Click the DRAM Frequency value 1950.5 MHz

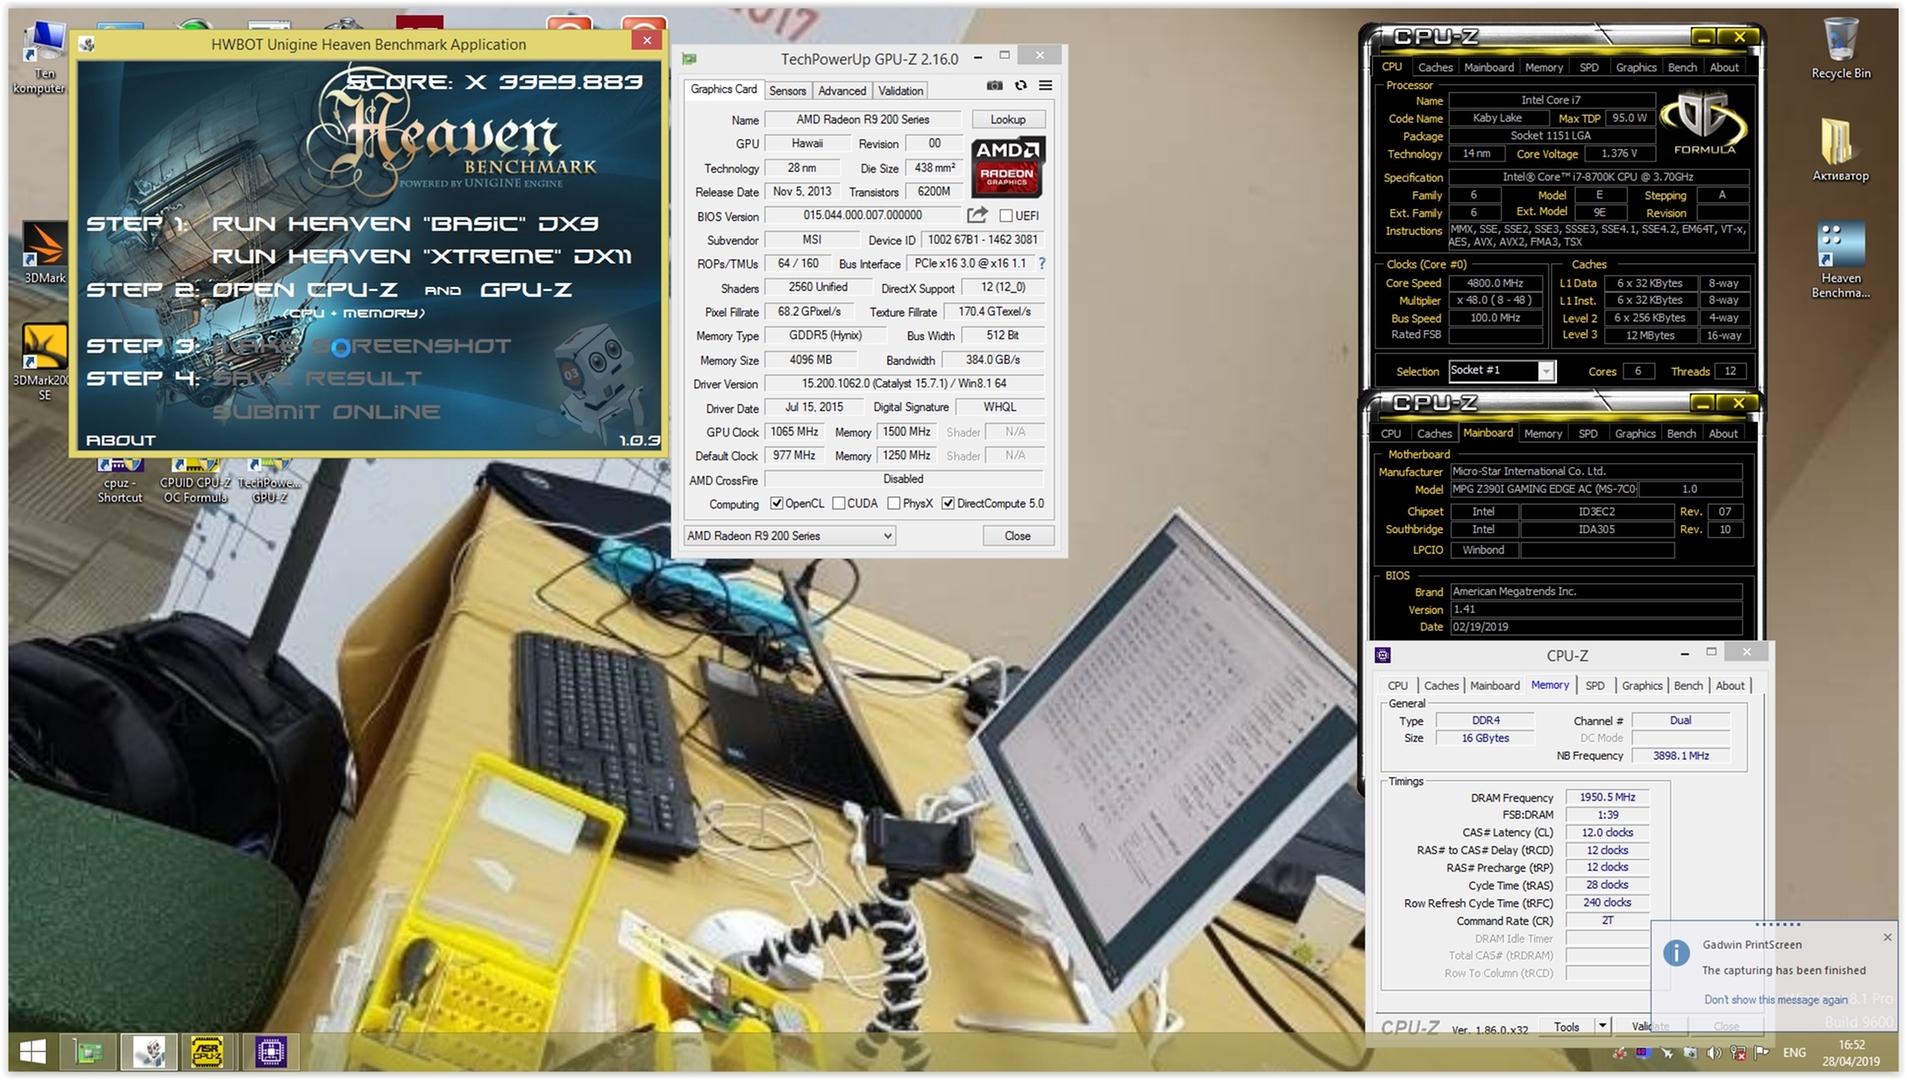coord(1607,798)
